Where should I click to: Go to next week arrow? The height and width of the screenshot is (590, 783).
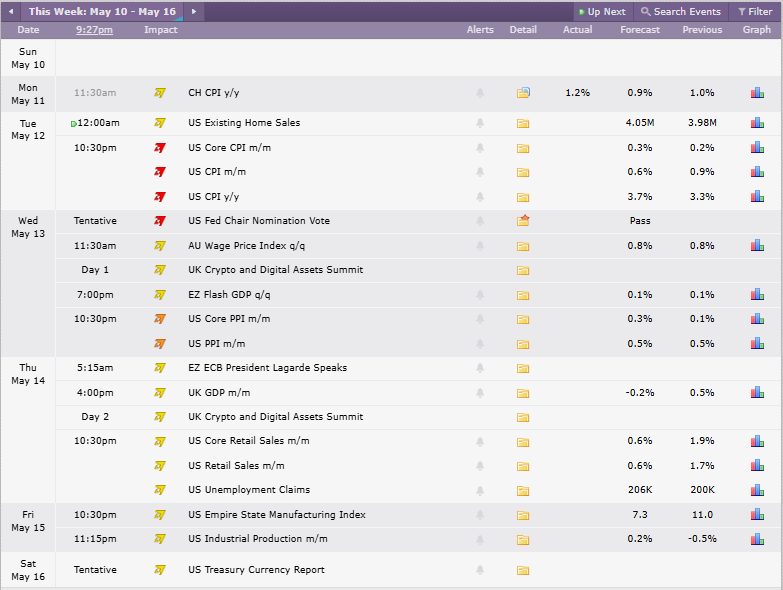[194, 11]
